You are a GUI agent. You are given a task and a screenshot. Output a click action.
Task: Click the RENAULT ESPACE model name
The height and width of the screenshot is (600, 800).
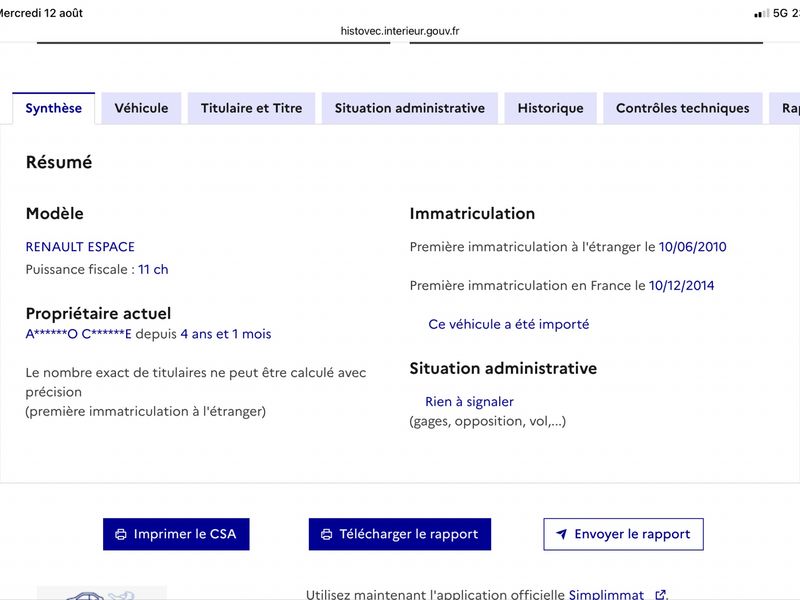click(x=80, y=247)
